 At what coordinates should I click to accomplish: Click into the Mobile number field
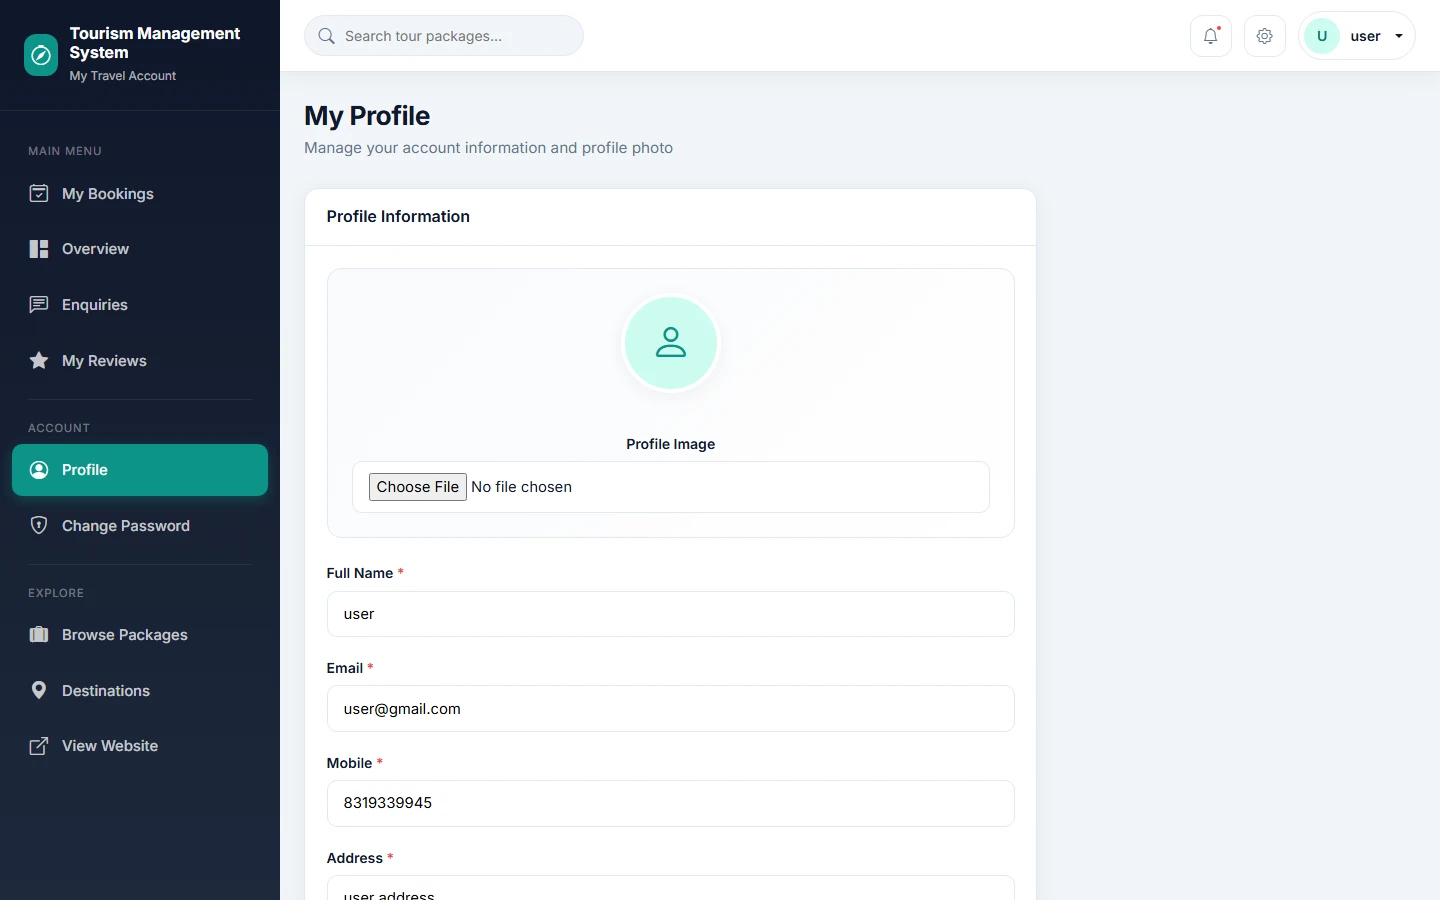coord(671,803)
